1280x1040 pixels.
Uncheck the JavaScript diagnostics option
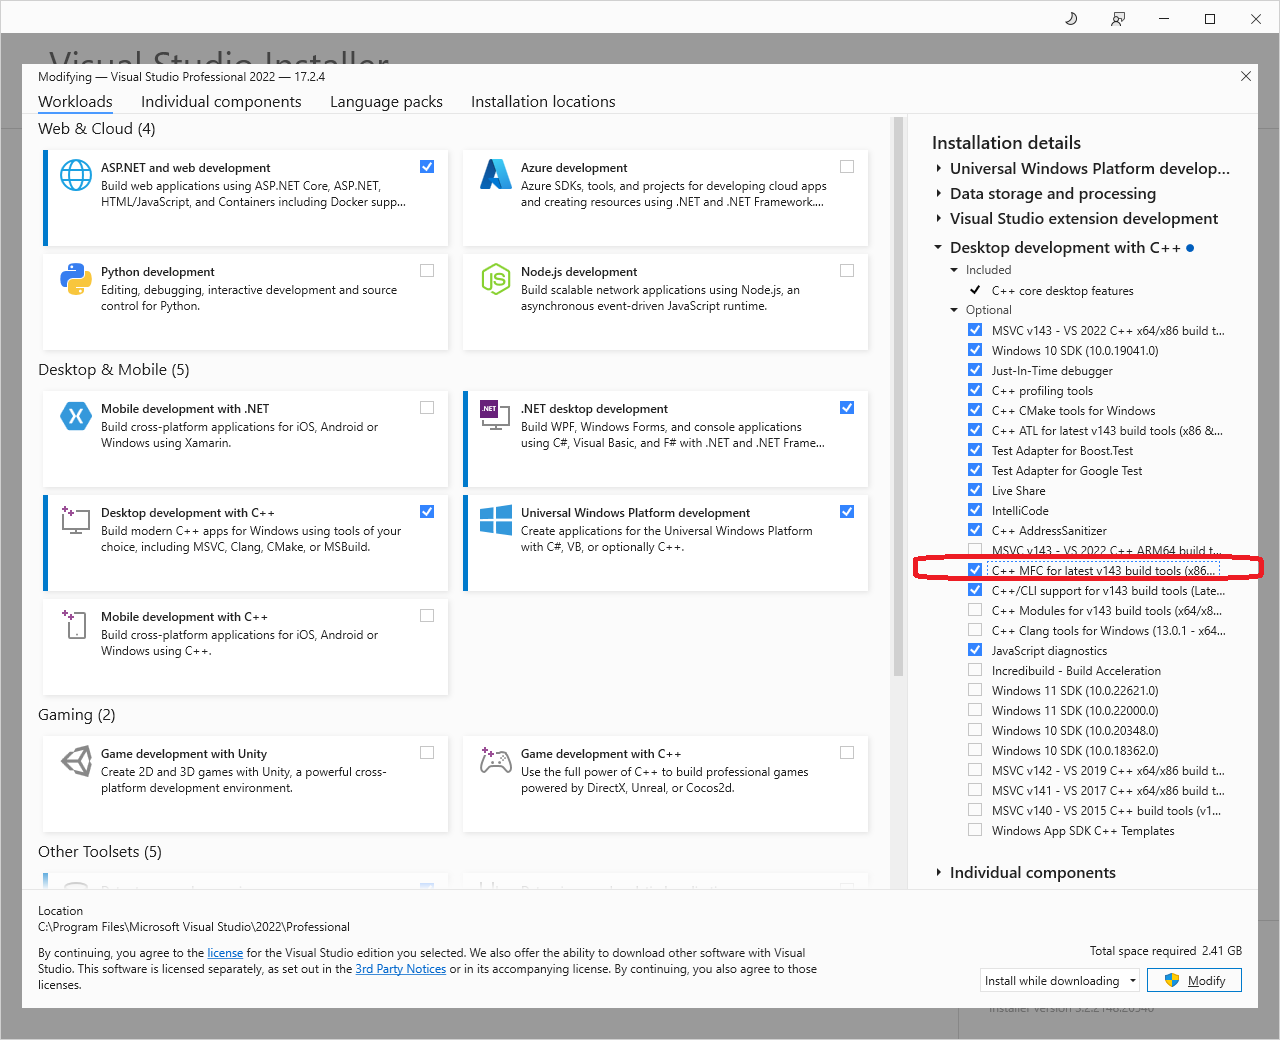[x=975, y=650]
